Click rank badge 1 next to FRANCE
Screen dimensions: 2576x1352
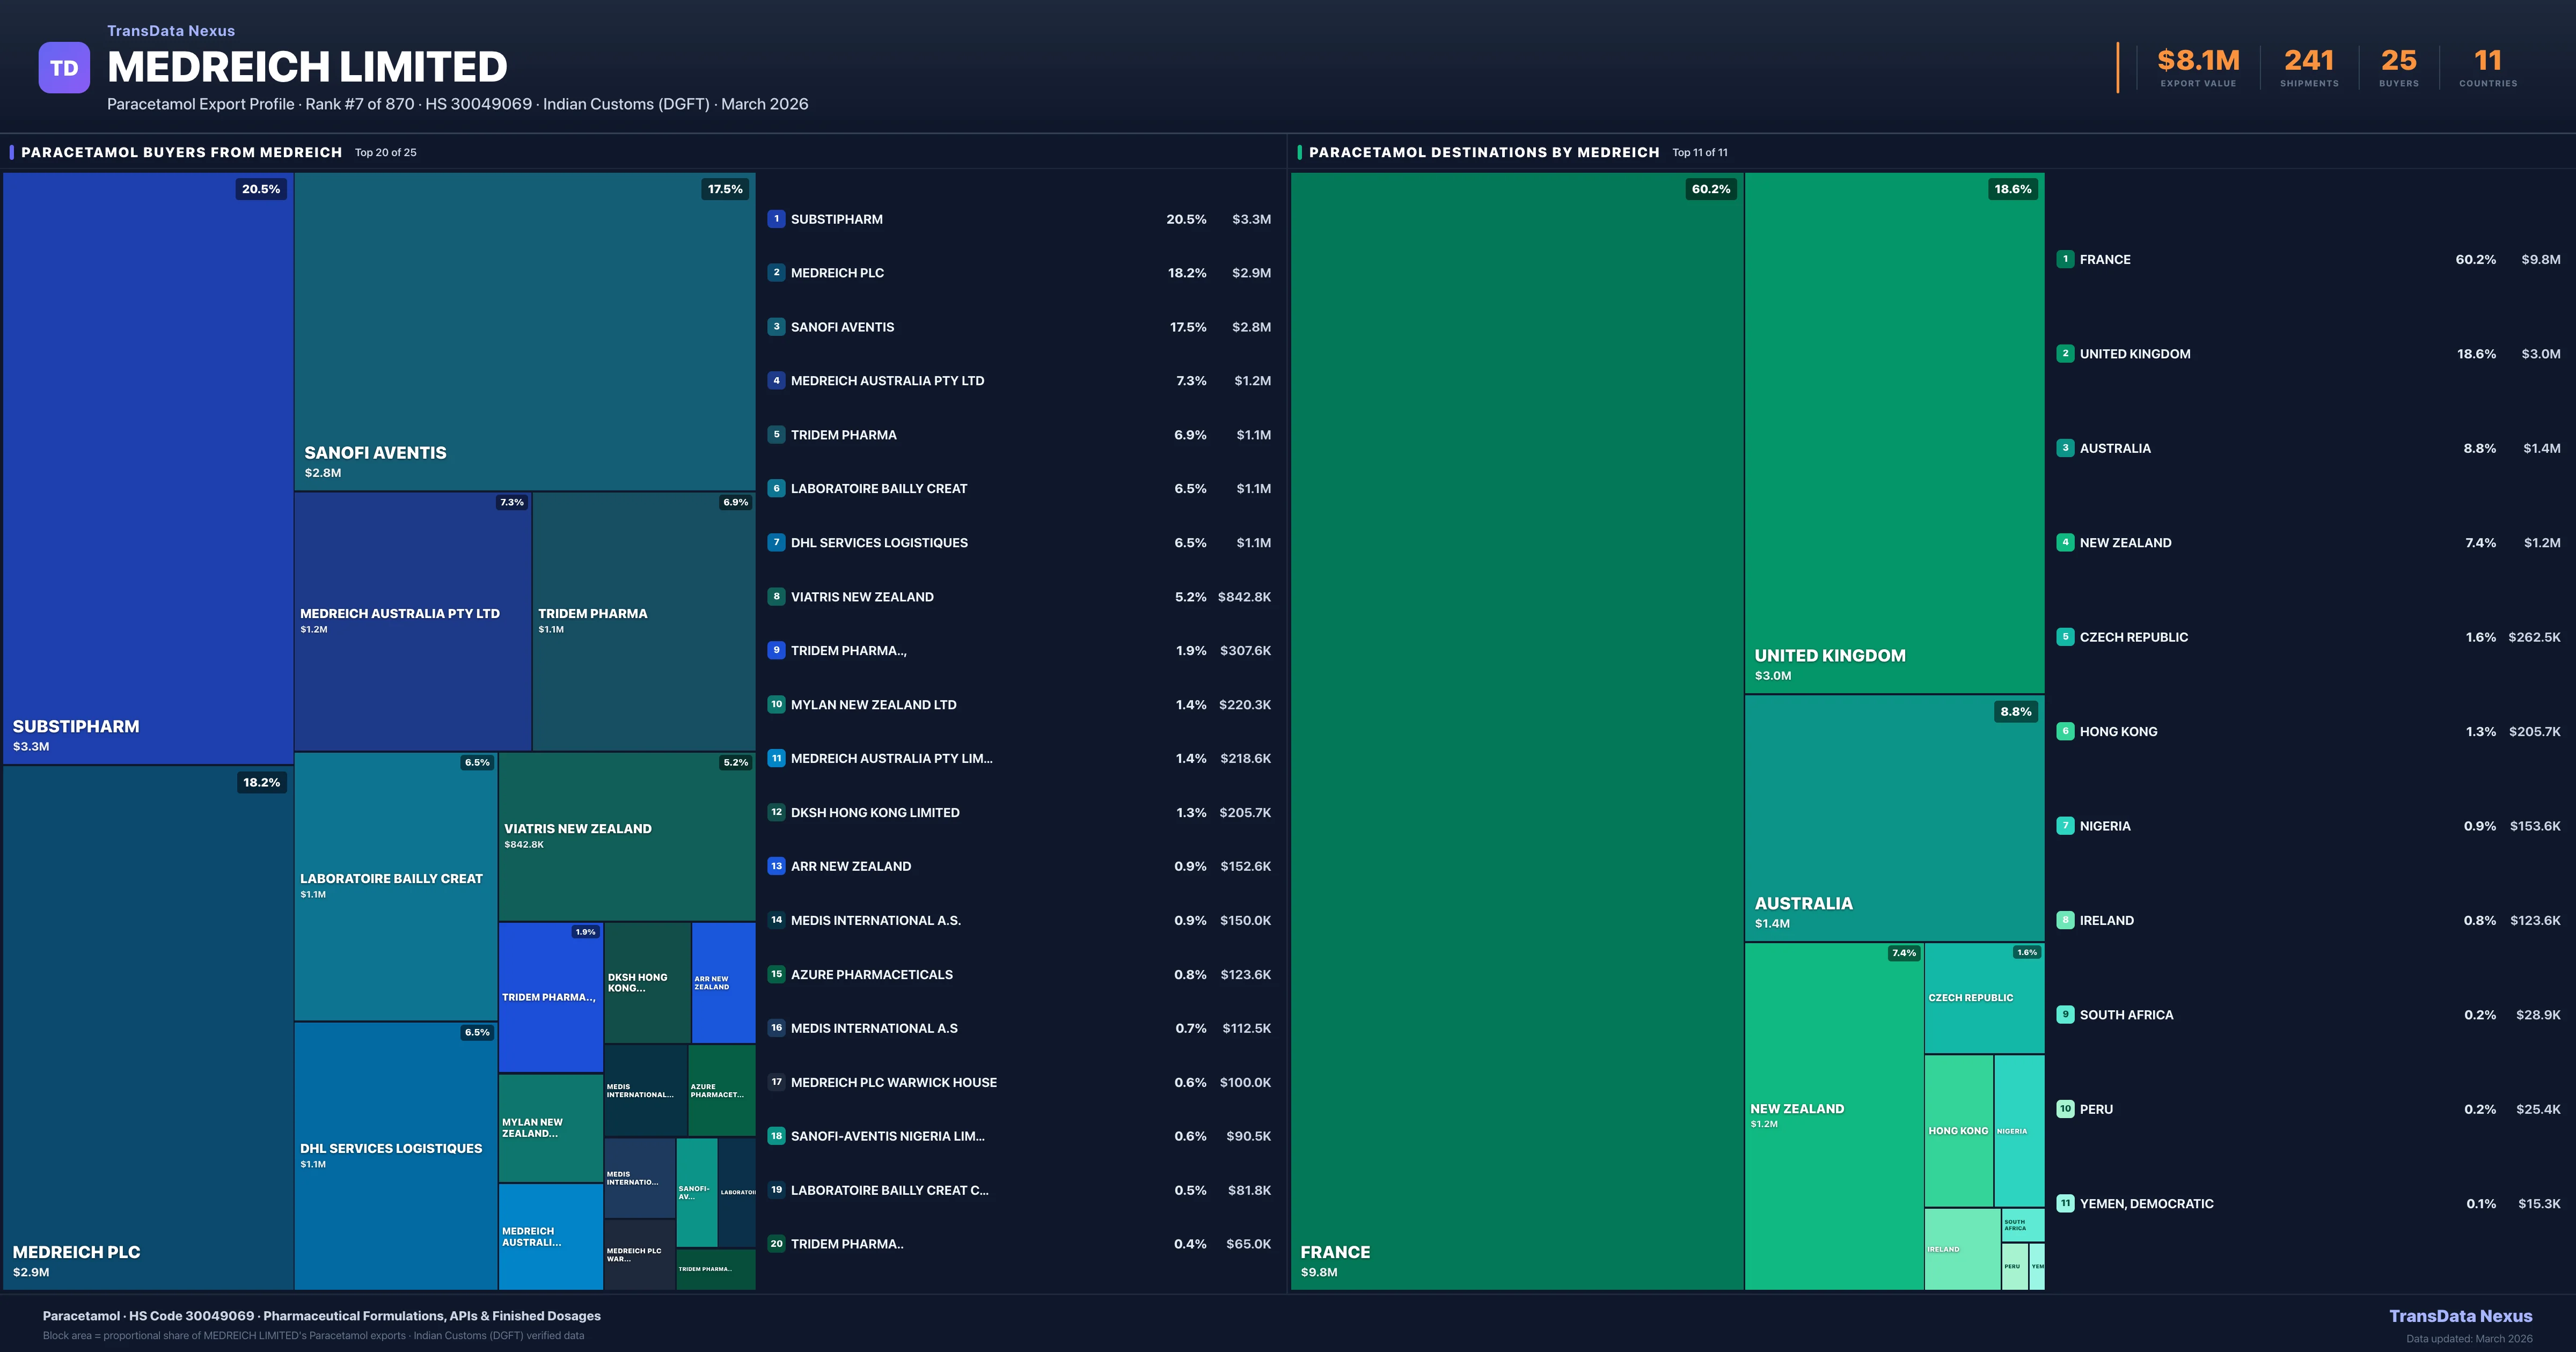pos(2065,259)
